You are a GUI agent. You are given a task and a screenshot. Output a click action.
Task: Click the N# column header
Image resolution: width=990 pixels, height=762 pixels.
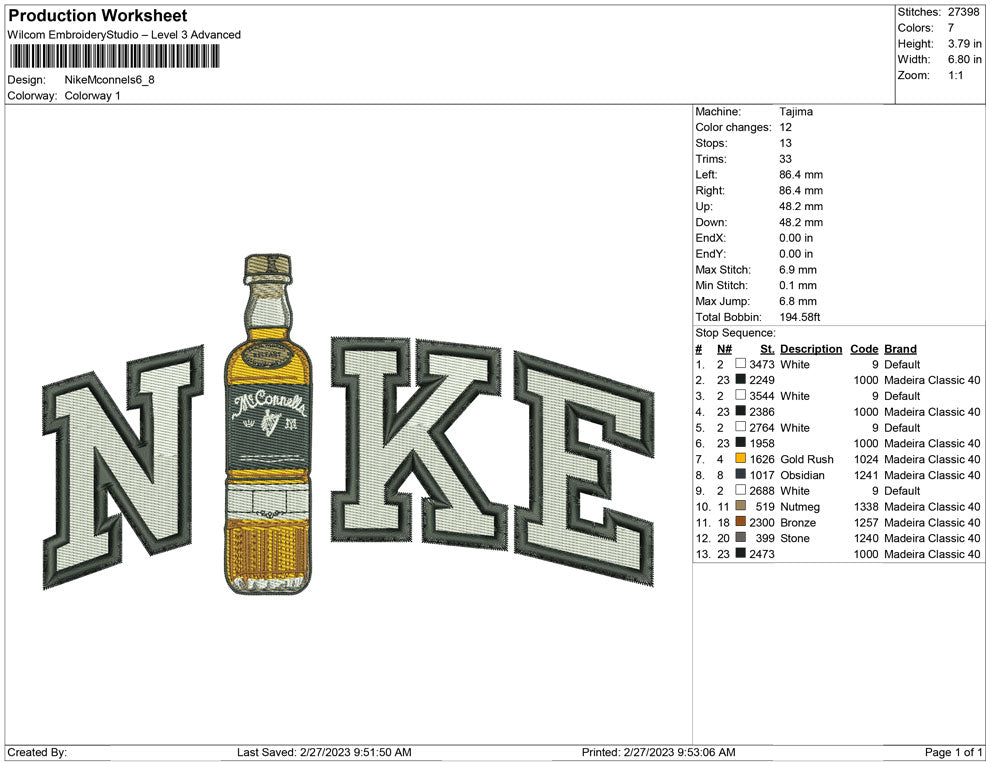click(x=724, y=348)
